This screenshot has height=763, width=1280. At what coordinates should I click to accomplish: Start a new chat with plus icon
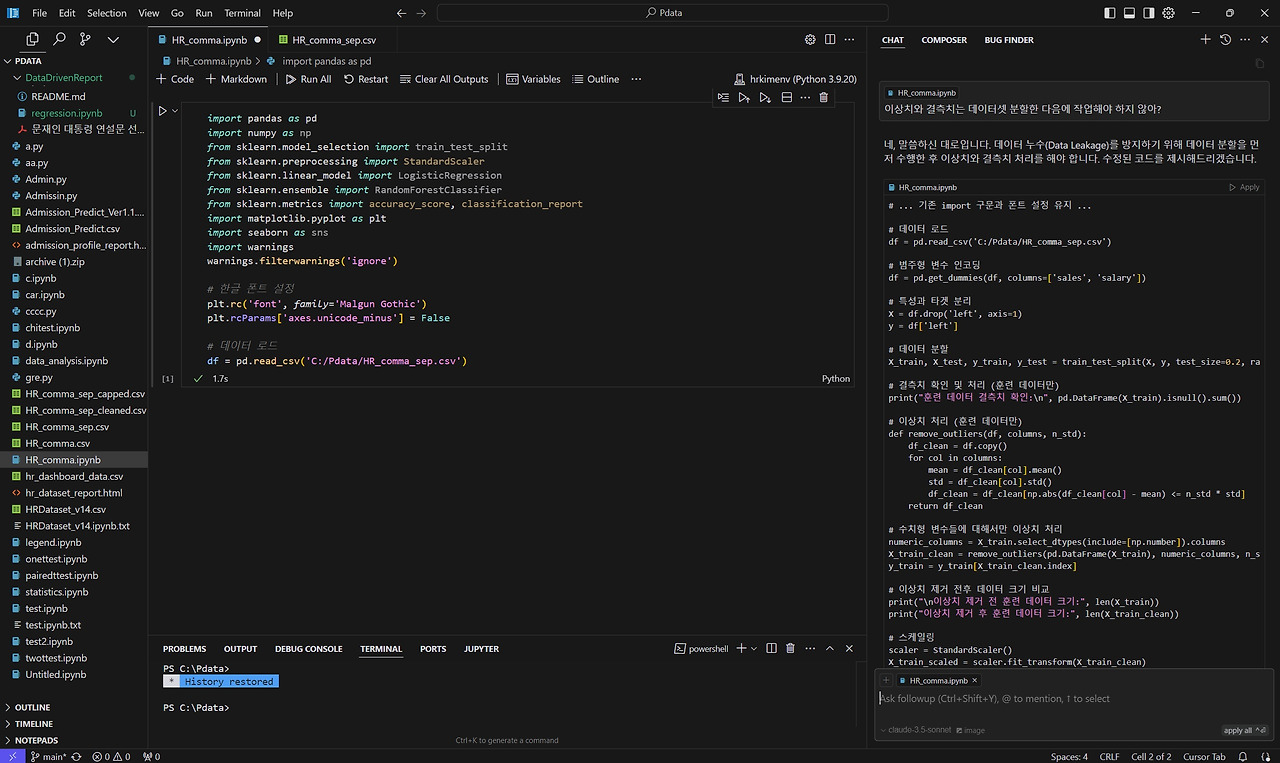click(x=1205, y=40)
